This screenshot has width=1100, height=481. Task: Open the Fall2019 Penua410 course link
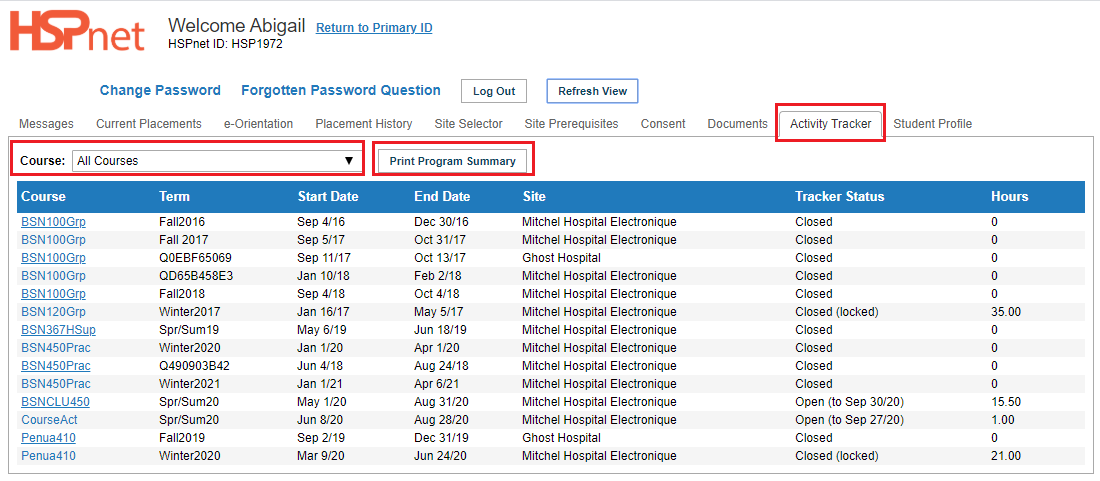pyautogui.click(x=48, y=438)
